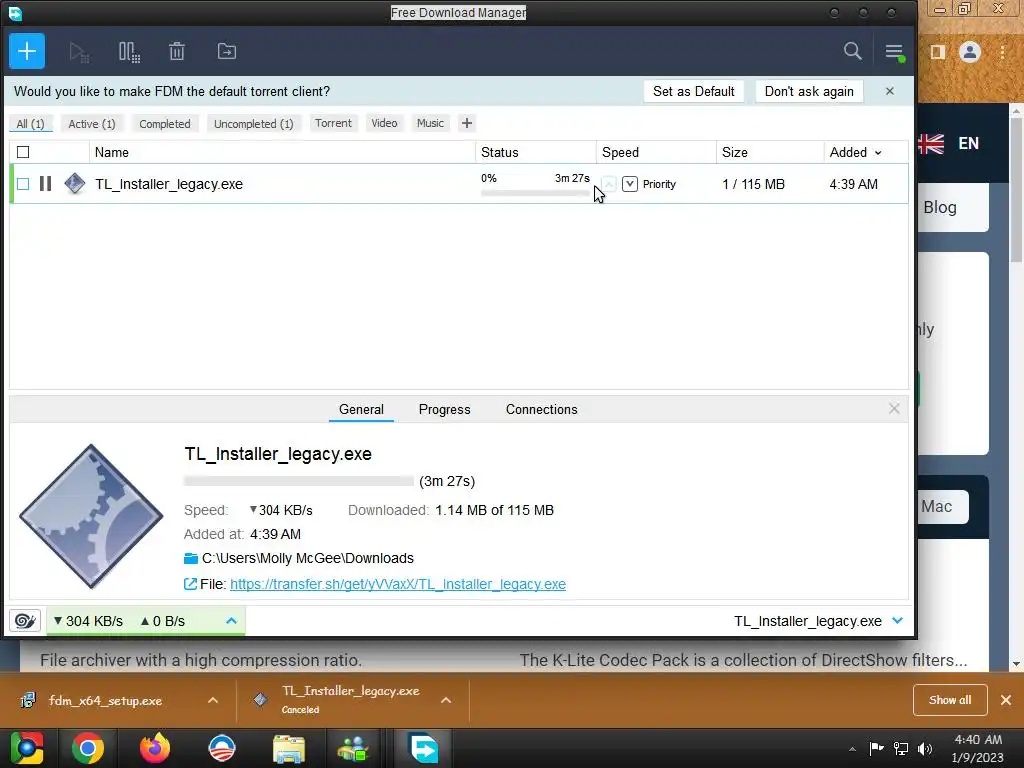The image size is (1024, 768).
Task: Click Free Download Manager taskbar icon
Action: pyautogui.click(x=423, y=748)
